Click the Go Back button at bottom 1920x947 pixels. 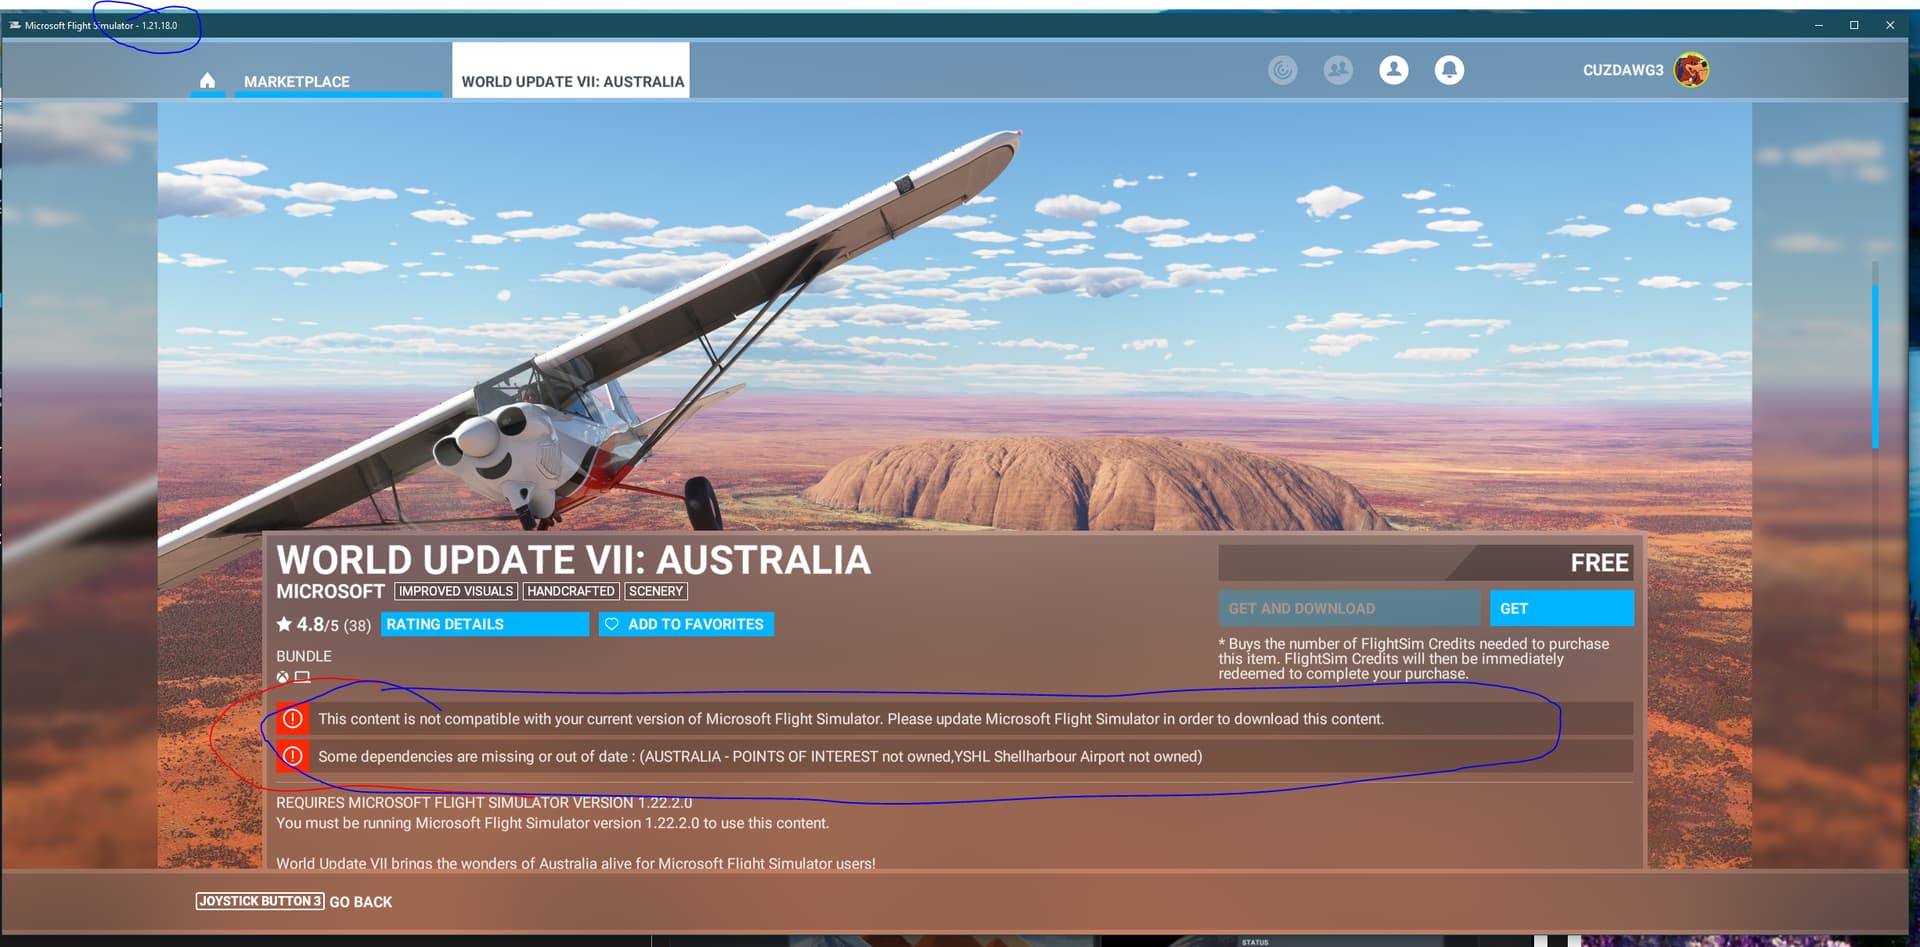click(360, 902)
